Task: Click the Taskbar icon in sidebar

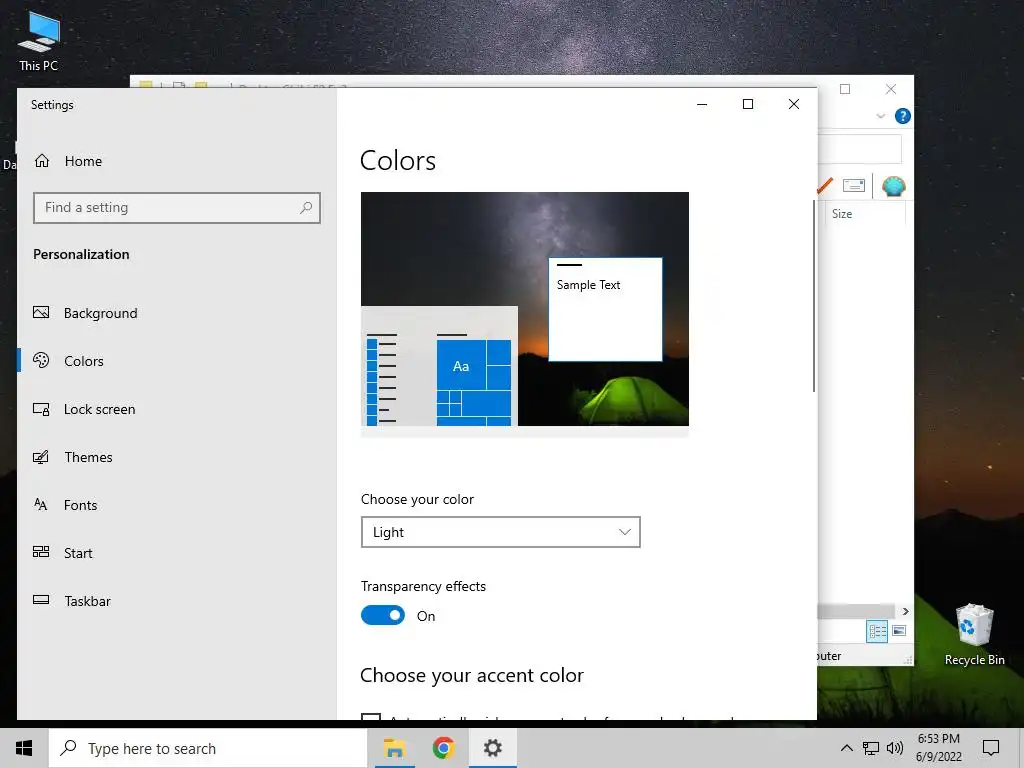Action: coord(41,600)
